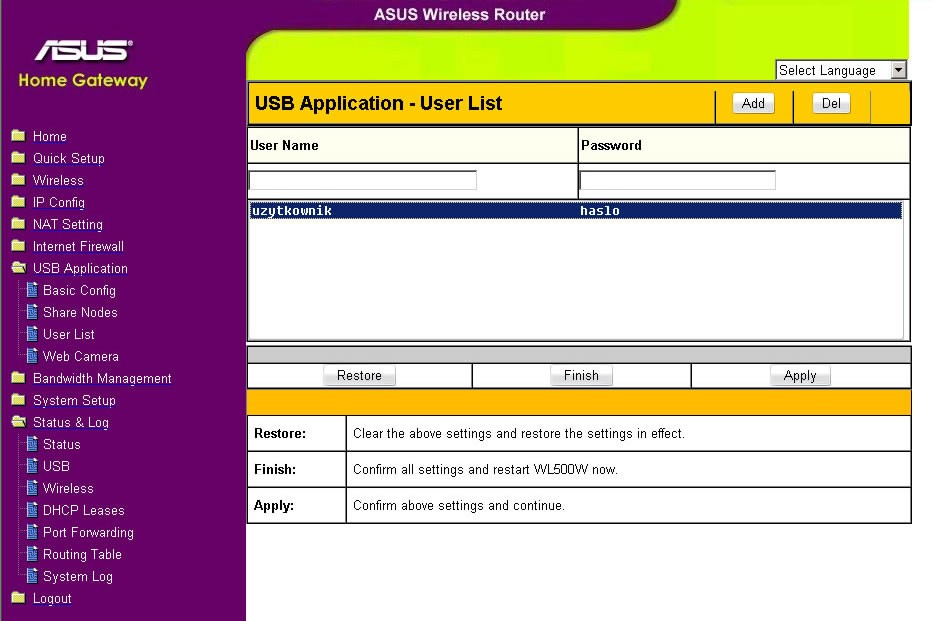Click the USB page icon under Status & Log

(32, 466)
